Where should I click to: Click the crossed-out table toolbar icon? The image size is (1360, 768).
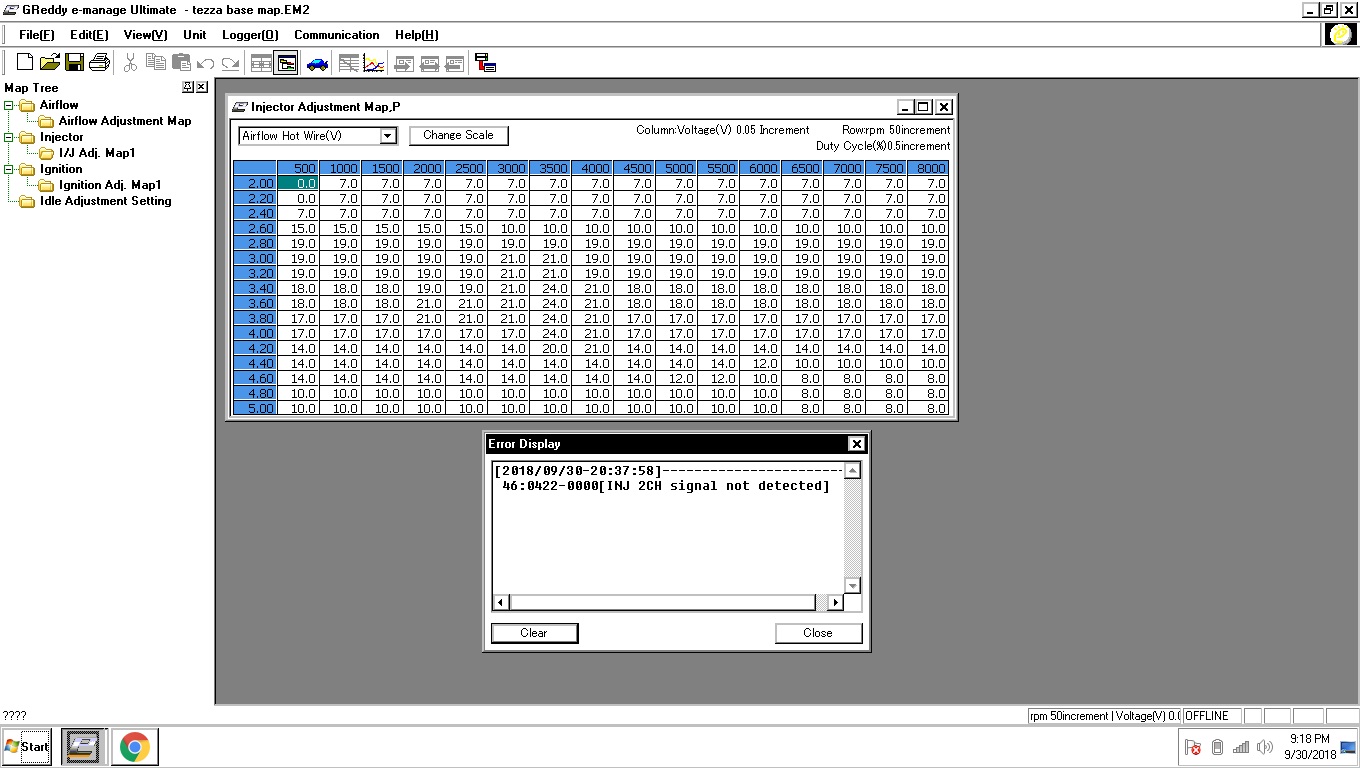coord(348,63)
